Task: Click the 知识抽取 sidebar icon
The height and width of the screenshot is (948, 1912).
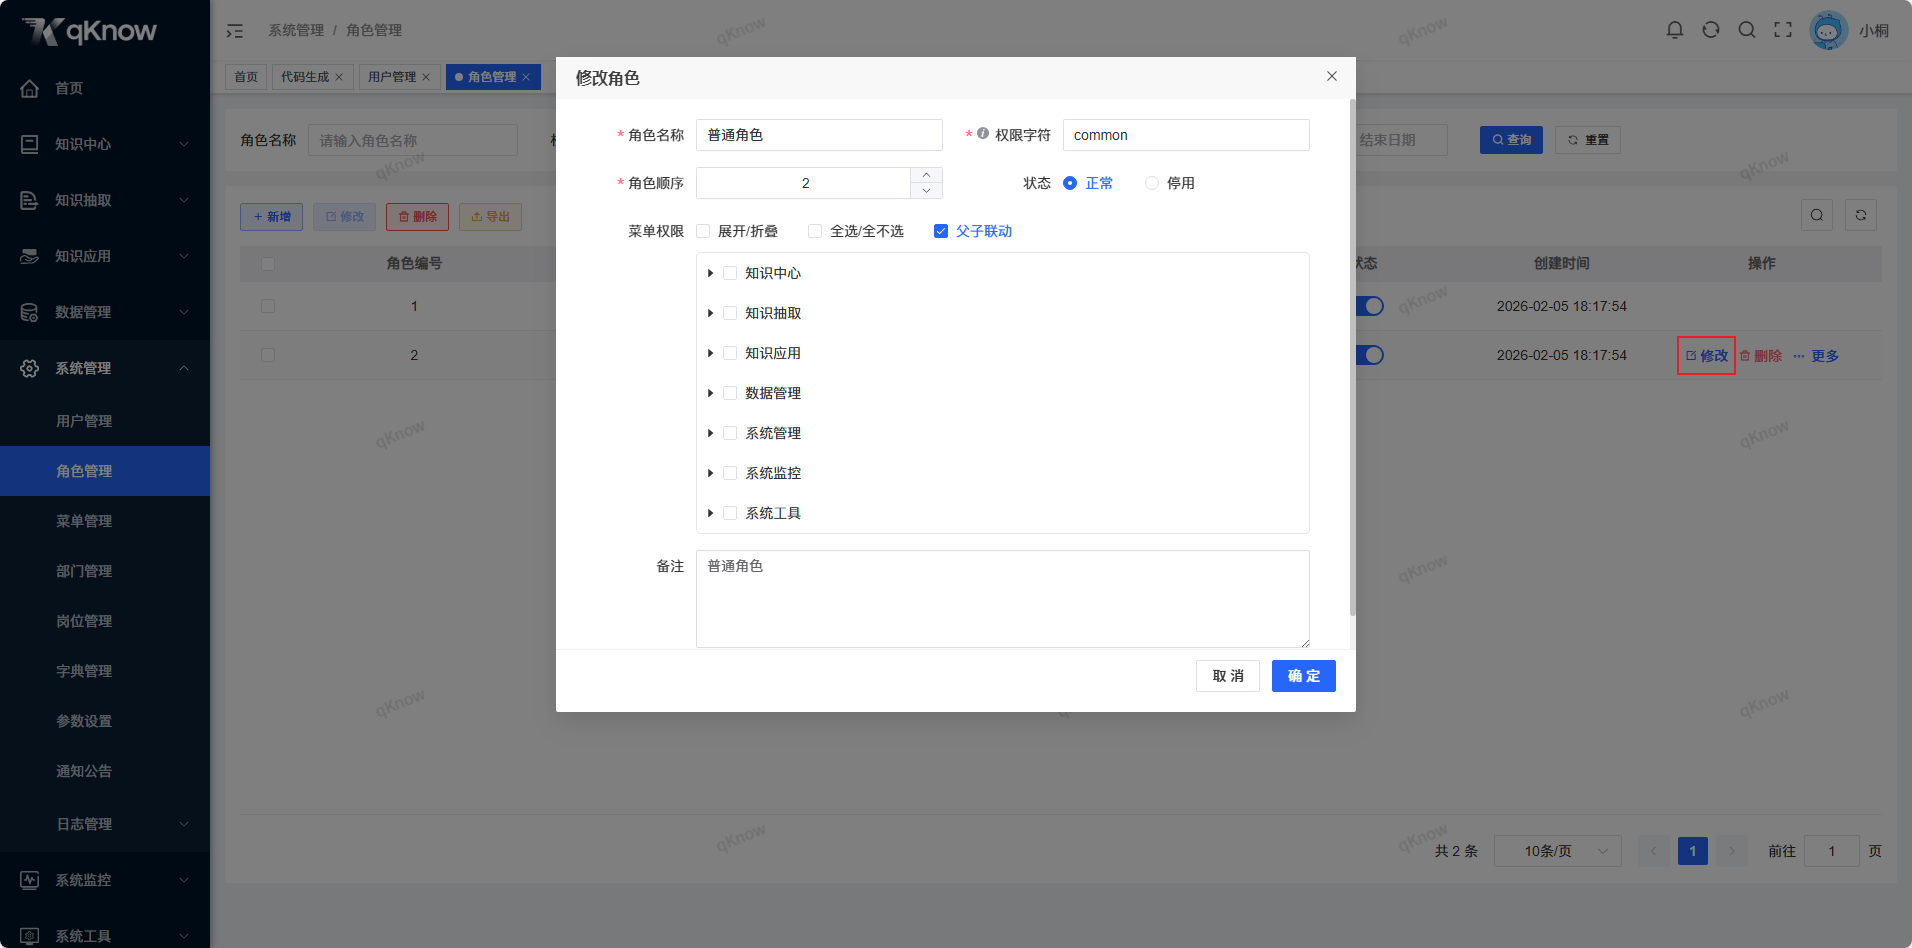Action: [x=30, y=200]
